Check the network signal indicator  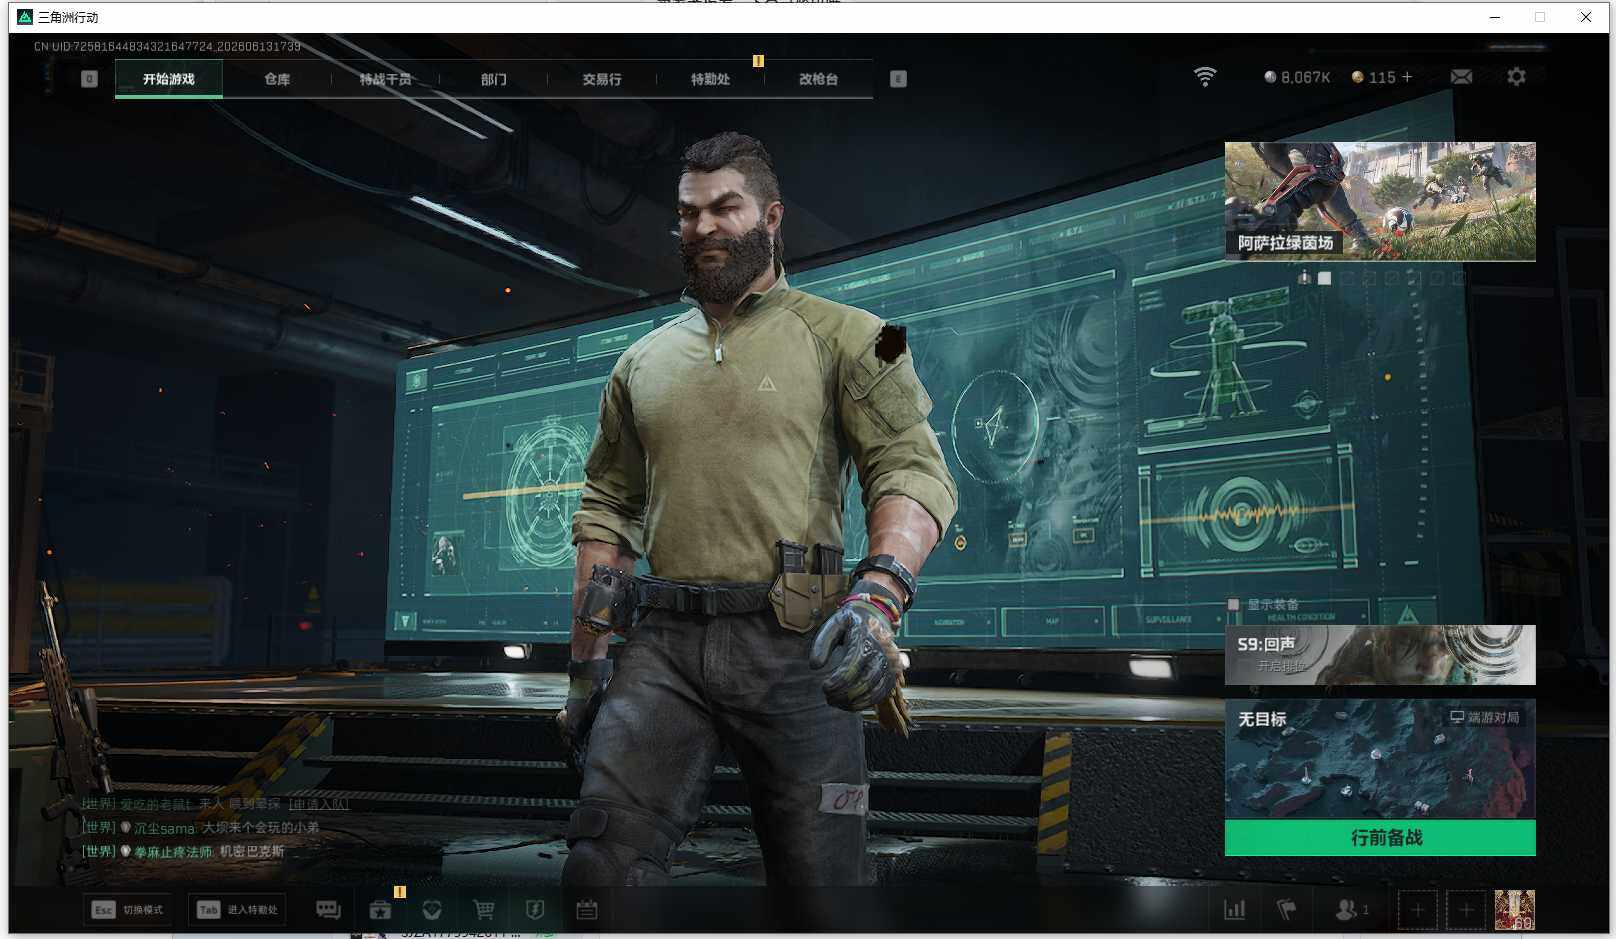click(x=1205, y=77)
